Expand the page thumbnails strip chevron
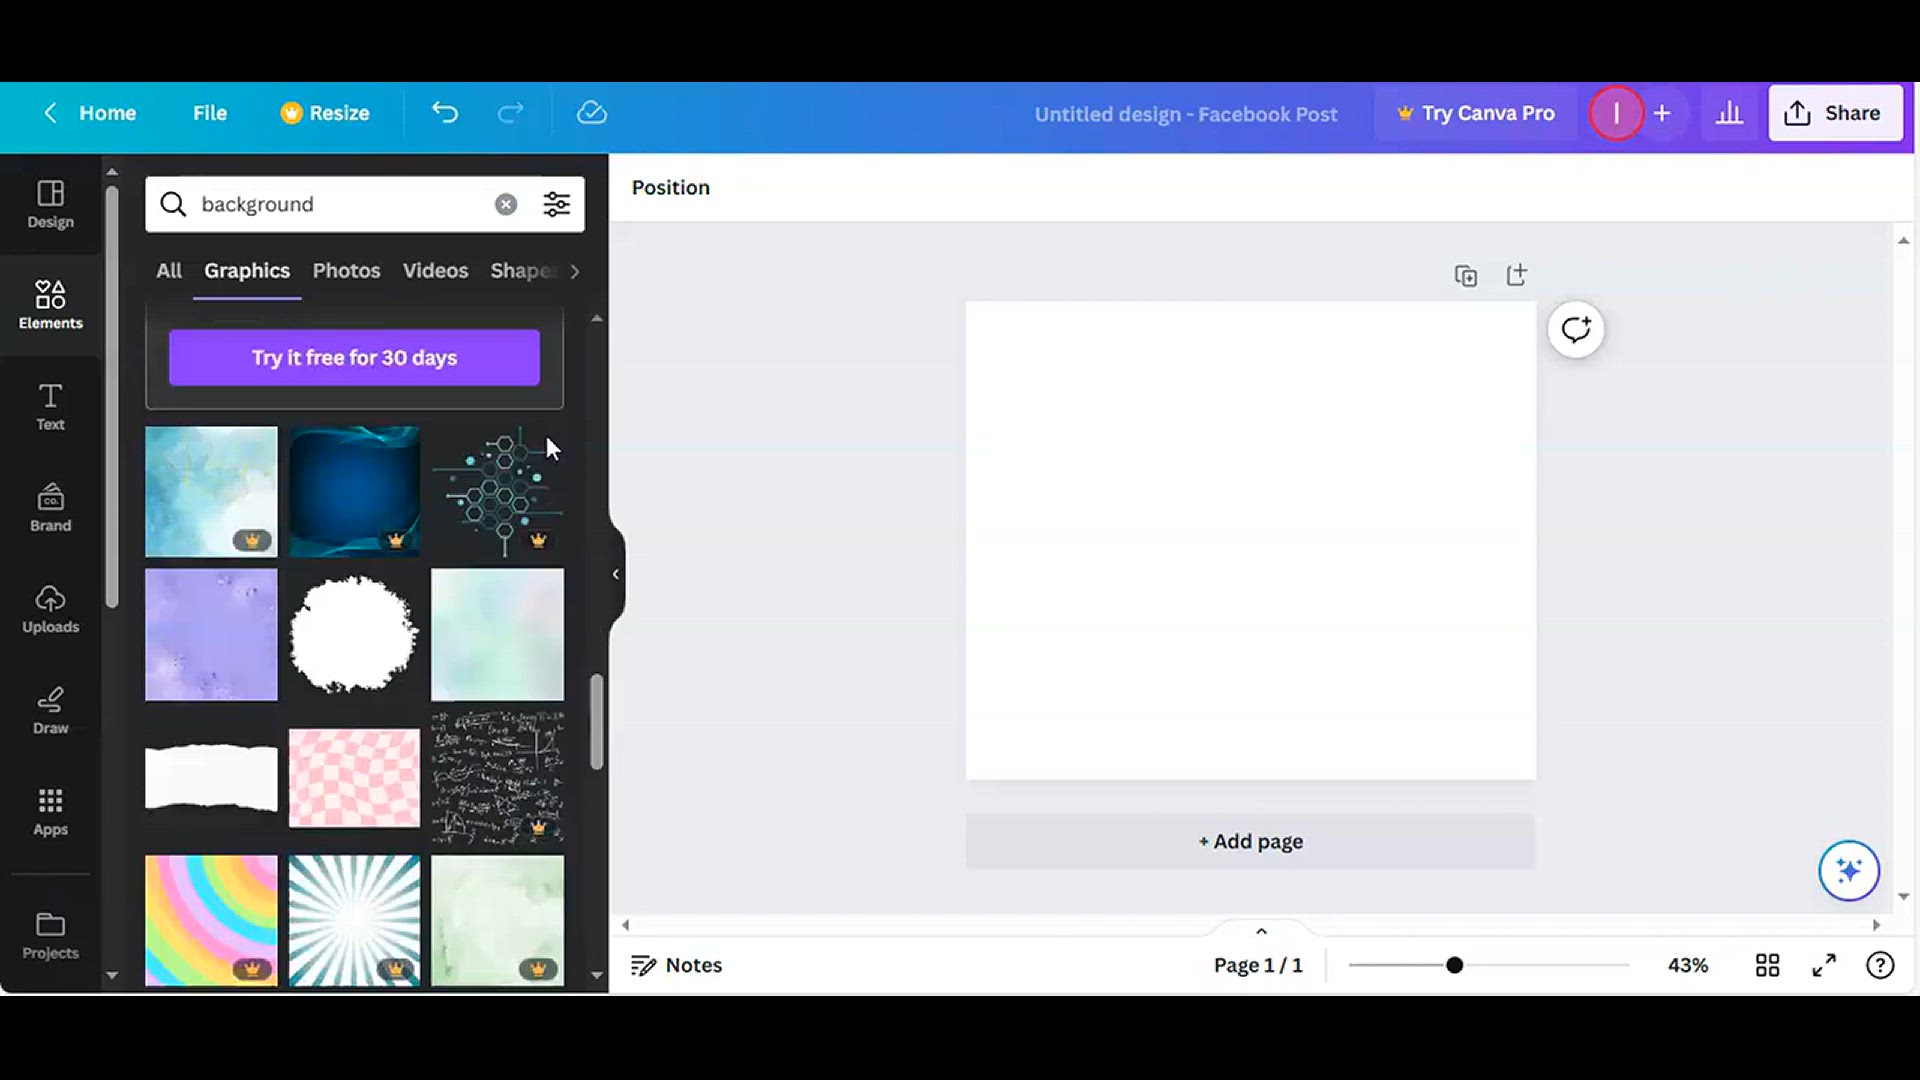Screen dimensions: 1920x1080 pyautogui.click(x=1261, y=931)
